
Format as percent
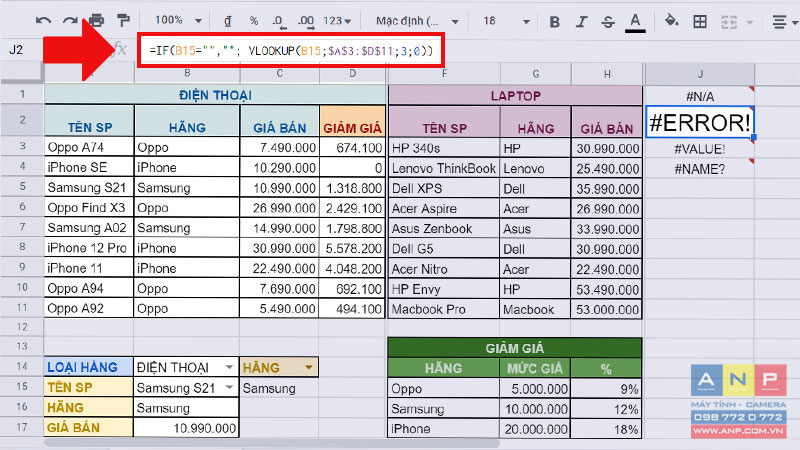point(254,21)
